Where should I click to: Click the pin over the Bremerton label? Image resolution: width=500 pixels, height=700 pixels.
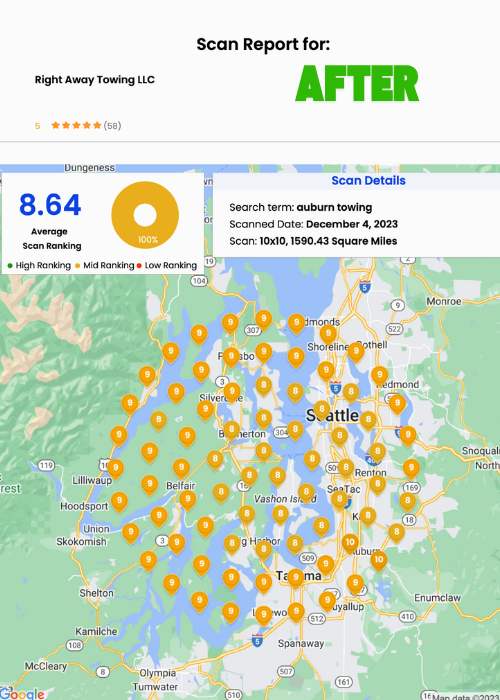(231, 431)
